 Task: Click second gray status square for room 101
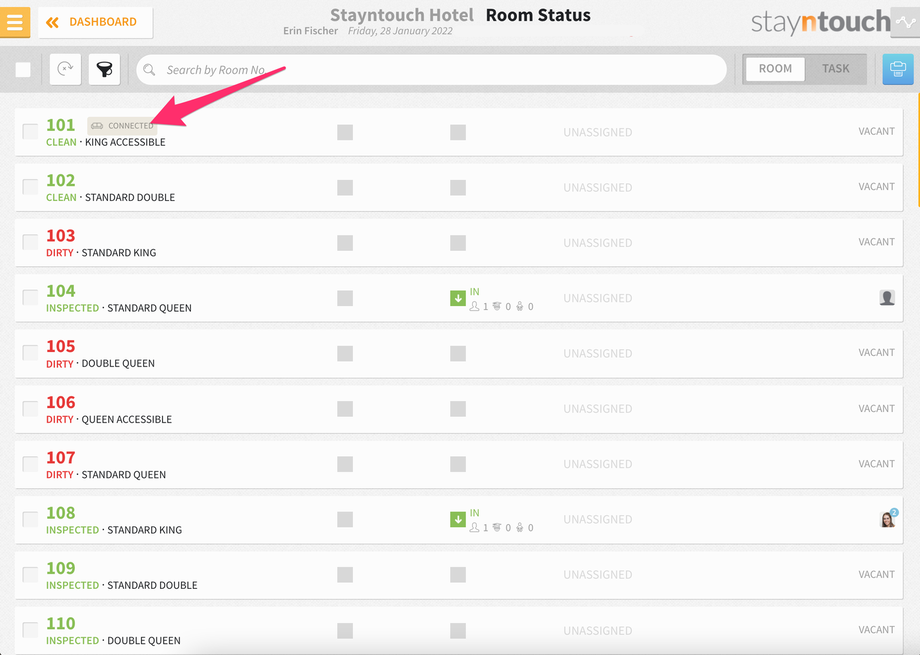458,132
